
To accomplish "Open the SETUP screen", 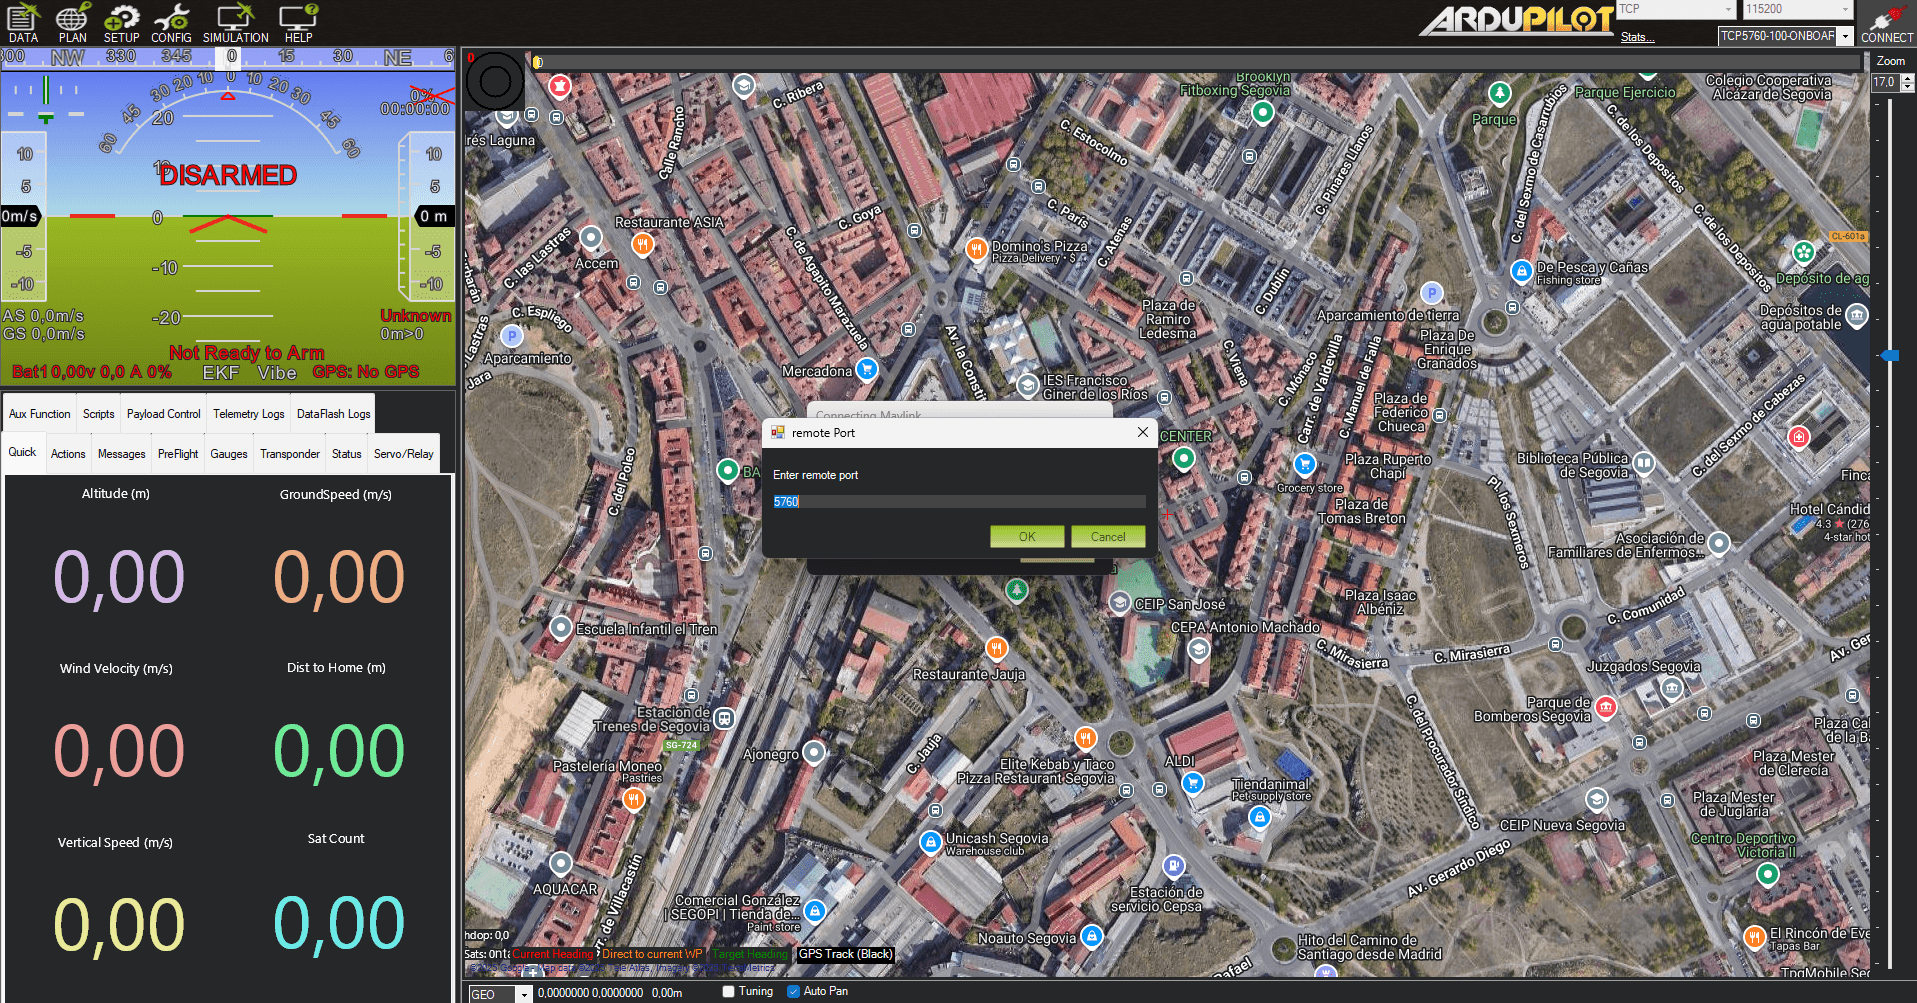I will point(121,23).
